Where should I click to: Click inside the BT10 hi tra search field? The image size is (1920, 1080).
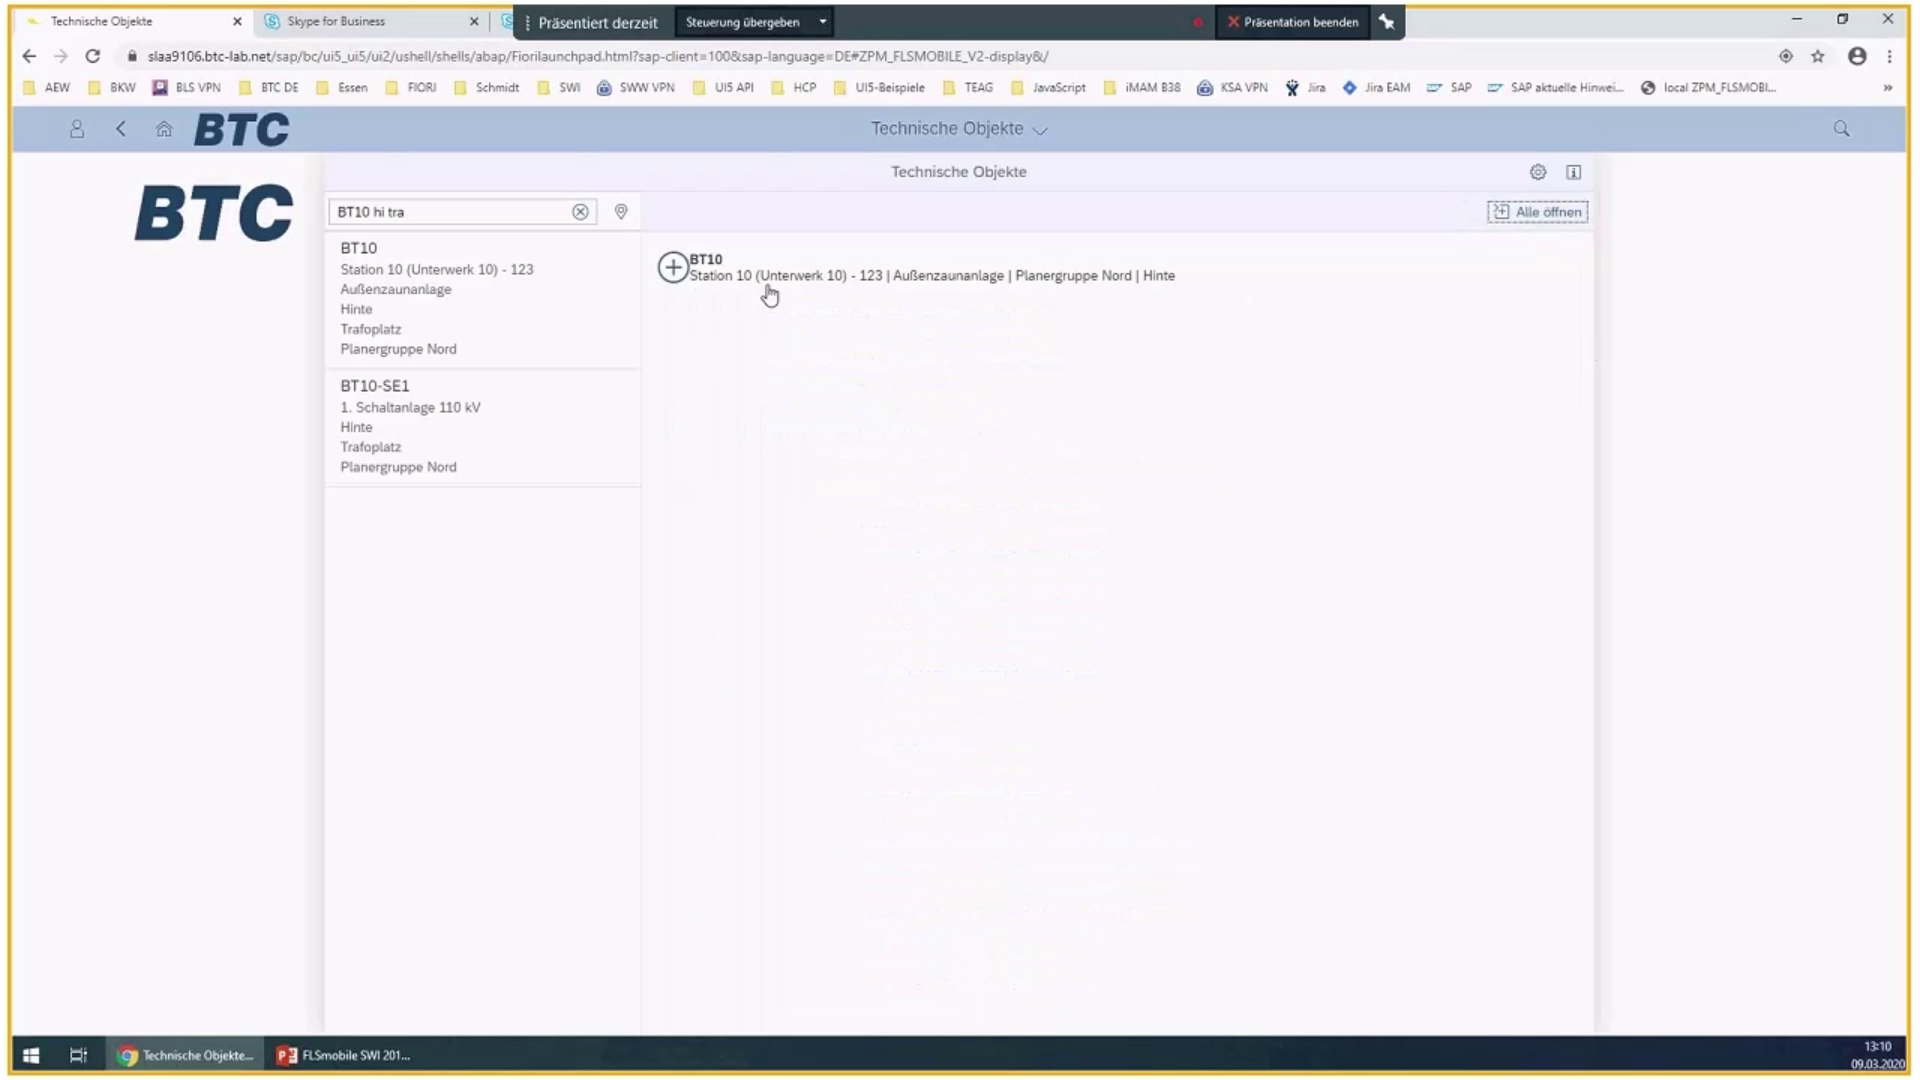coord(450,211)
